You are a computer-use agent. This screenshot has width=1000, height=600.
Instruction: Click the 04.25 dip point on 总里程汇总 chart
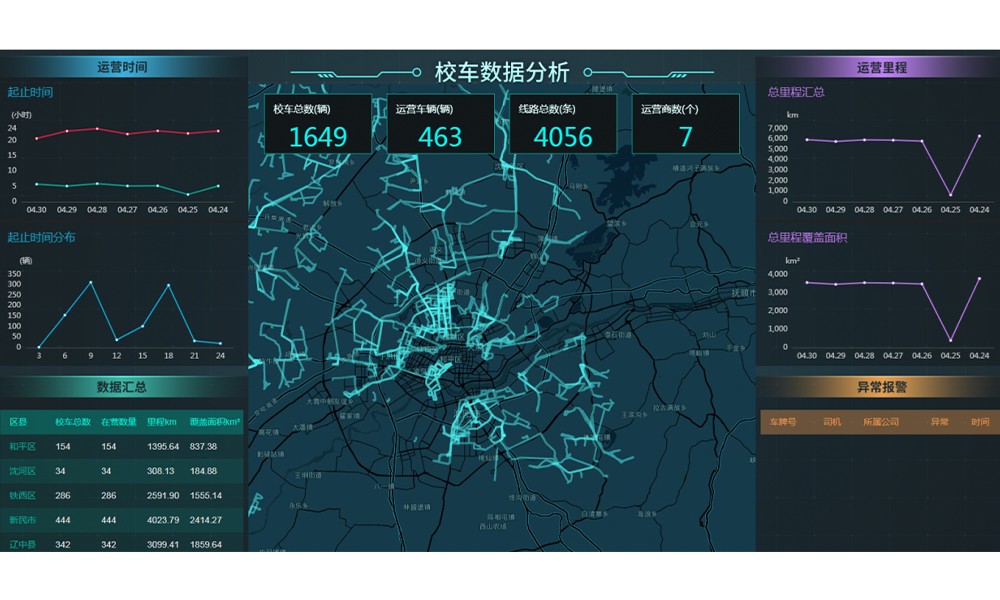[x=950, y=195]
